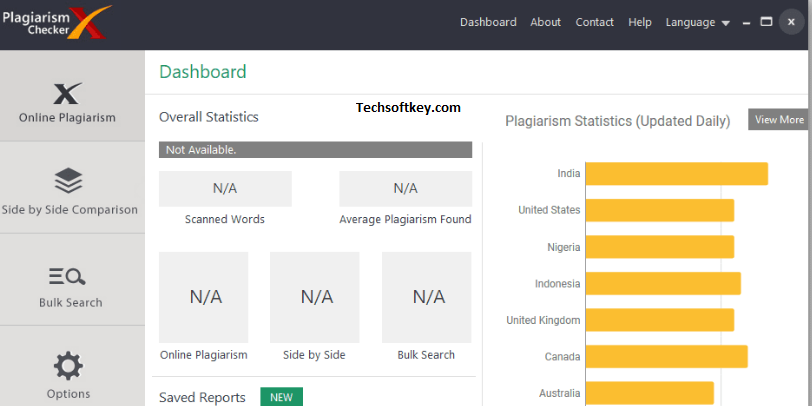Click the India bar in chart
Viewport: 812px width, 406px height.
pyautogui.click(x=676, y=173)
